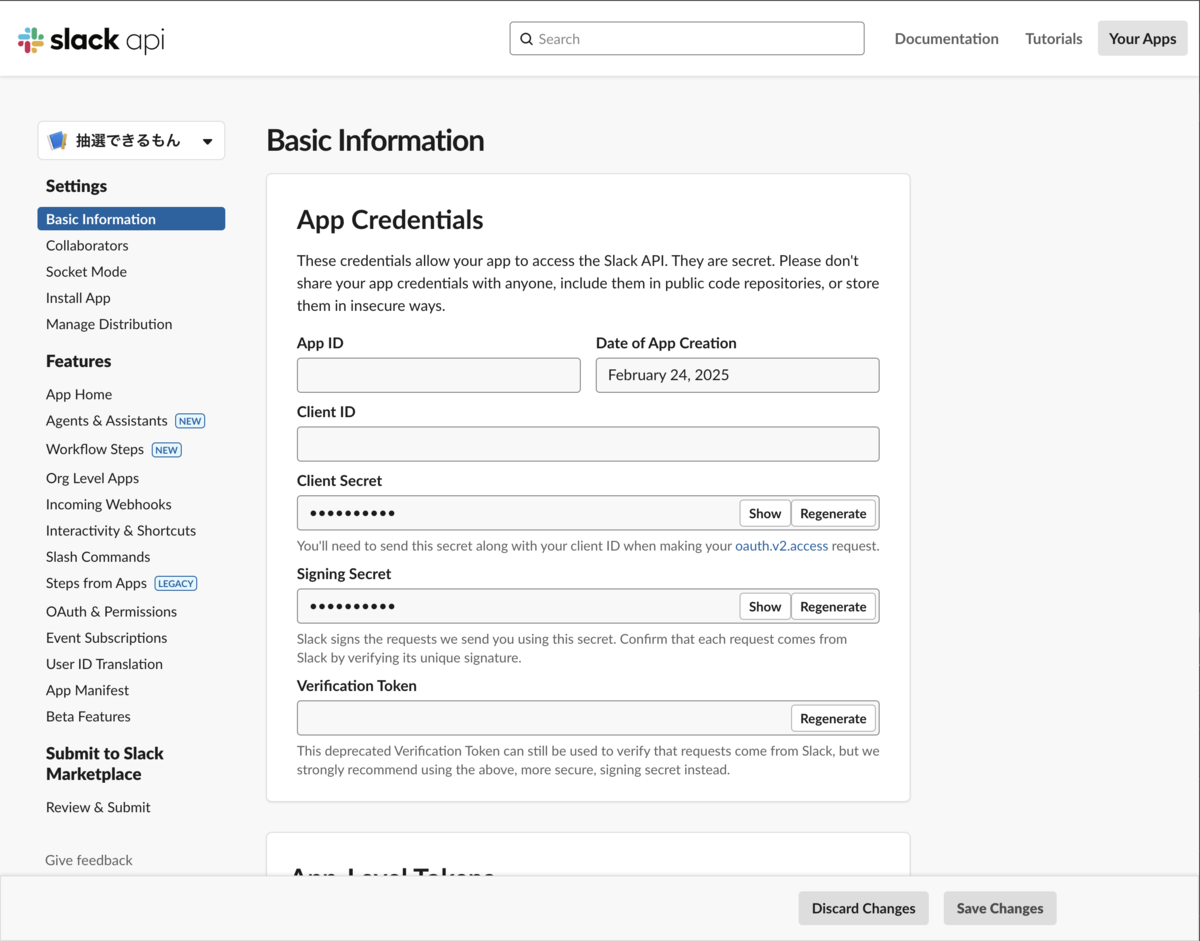Click the Give feedback link
The height and width of the screenshot is (941, 1200).
tap(89, 860)
